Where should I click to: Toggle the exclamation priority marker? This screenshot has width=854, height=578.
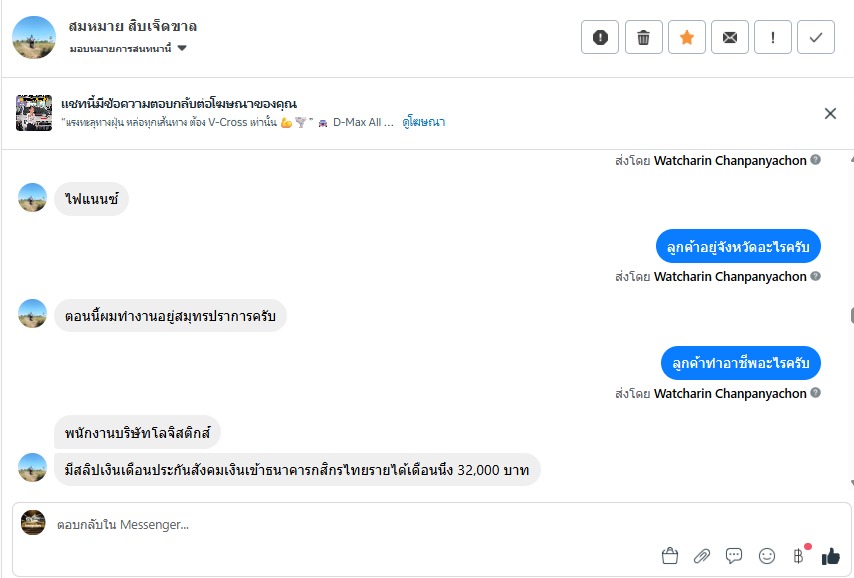pyautogui.click(x=773, y=38)
